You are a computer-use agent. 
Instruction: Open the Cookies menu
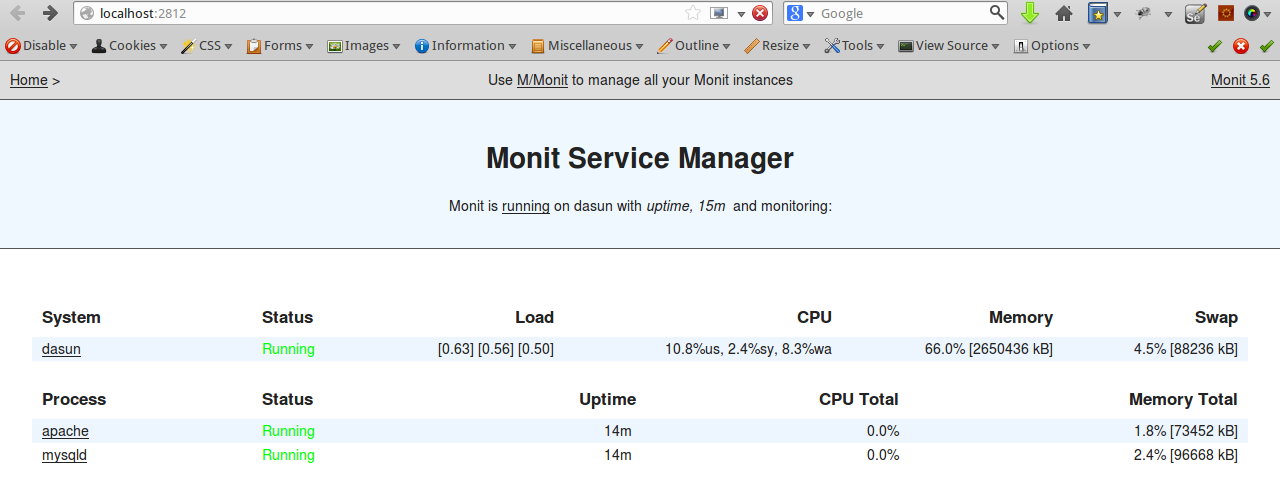click(128, 46)
